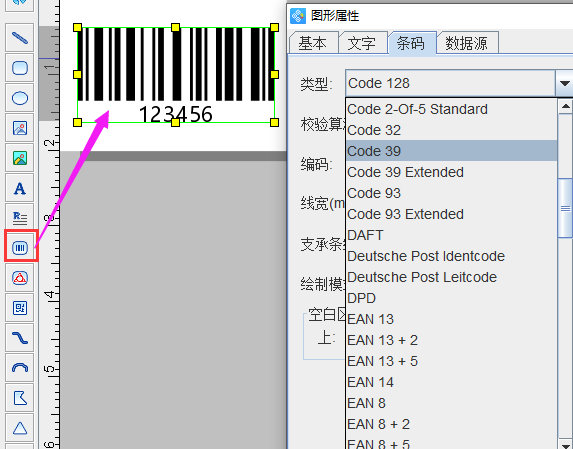Select the Polygon flag-shape tool
The image size is (573, 449).
pos(20,398)
